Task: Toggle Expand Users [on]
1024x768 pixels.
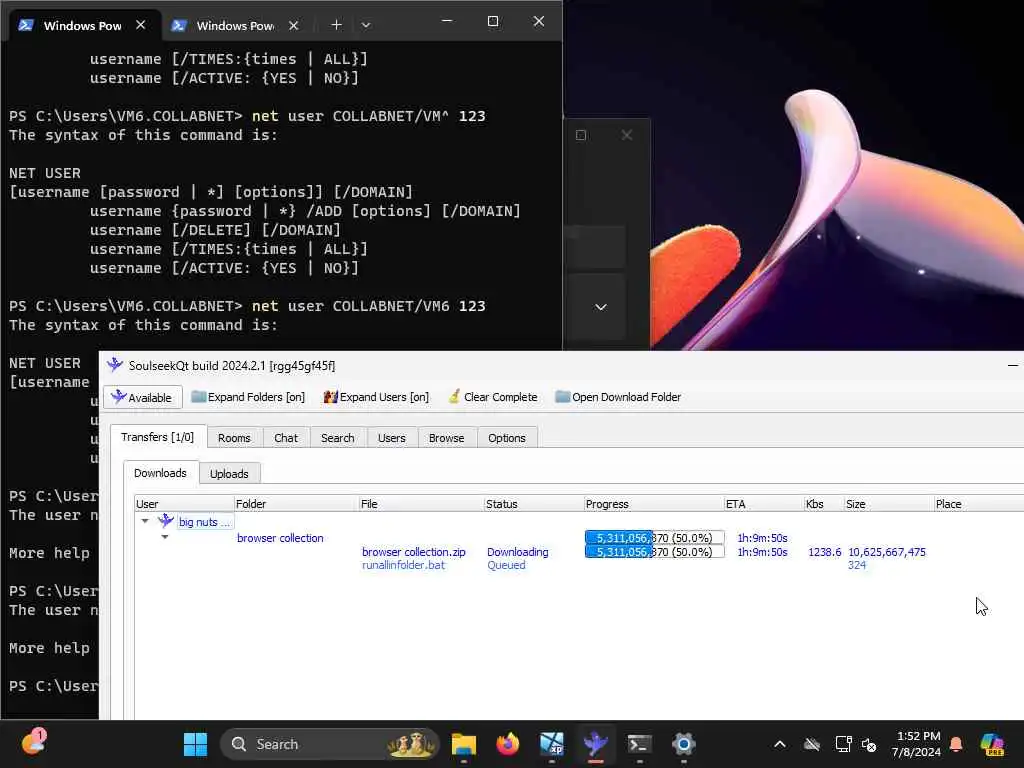Action: [x=376, y=397]
